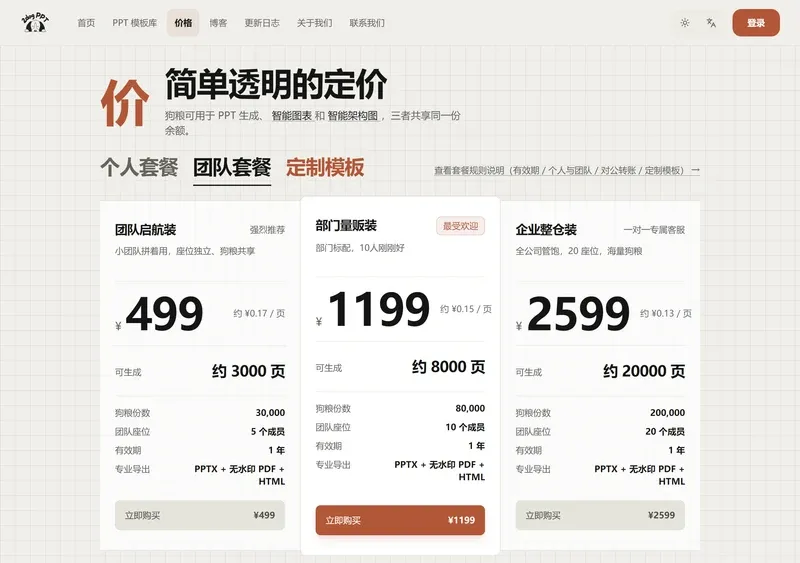Click the 部门量贩装 card title
This screenshot has height=563, width=800.
346,226
